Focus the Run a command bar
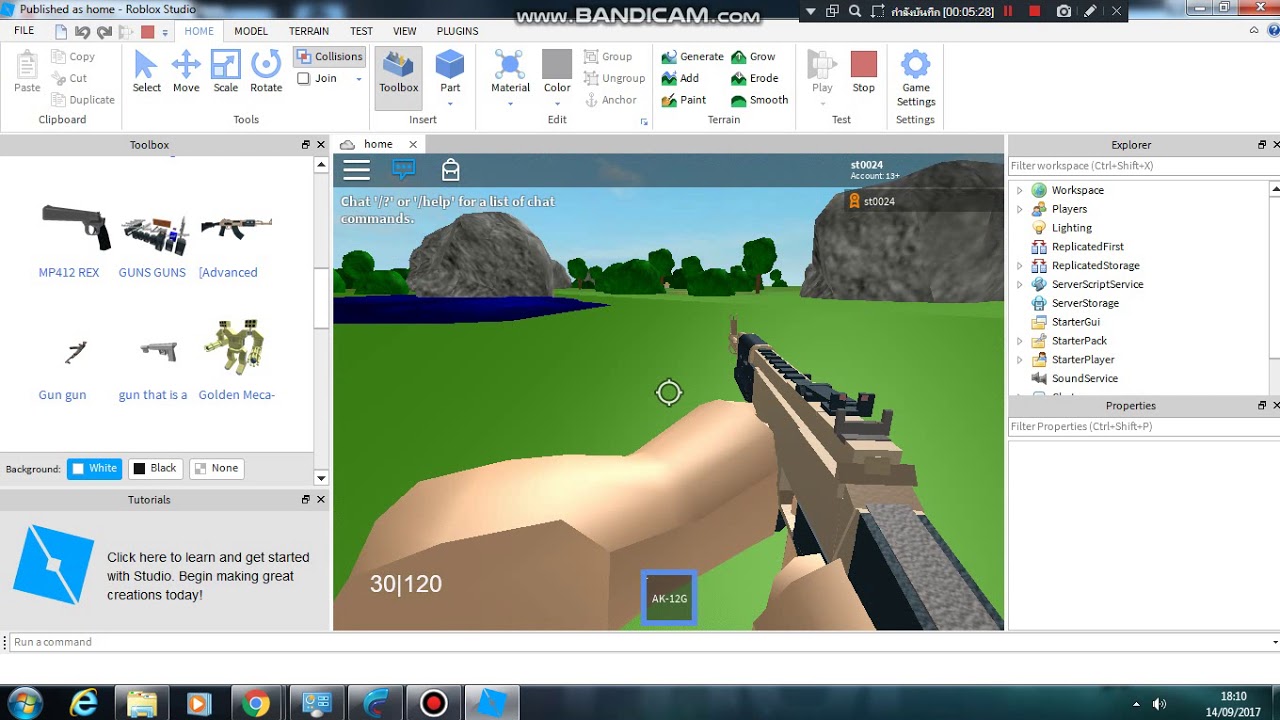The width and height of the screenshot is (1280, 720). click(x=640, y=642)
